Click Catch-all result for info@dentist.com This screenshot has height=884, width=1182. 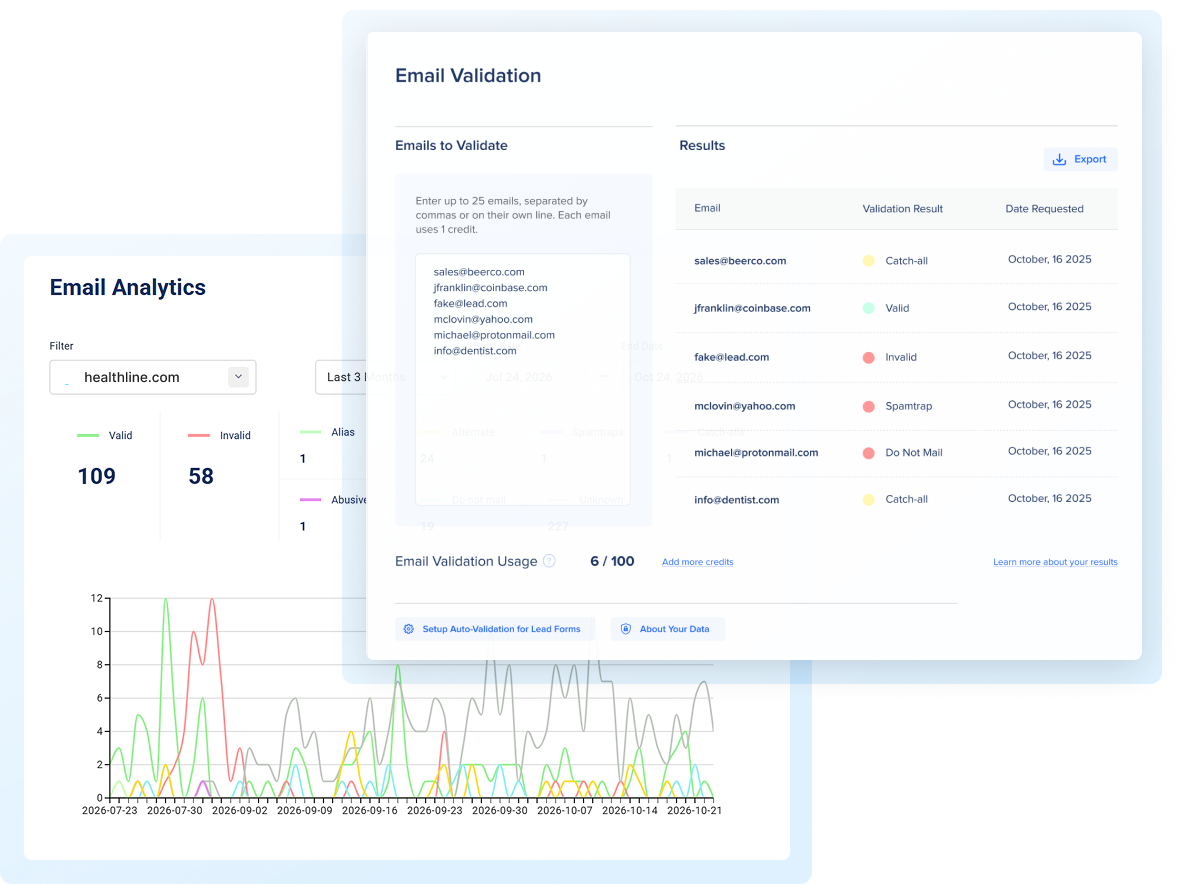(x=906, y=500)
